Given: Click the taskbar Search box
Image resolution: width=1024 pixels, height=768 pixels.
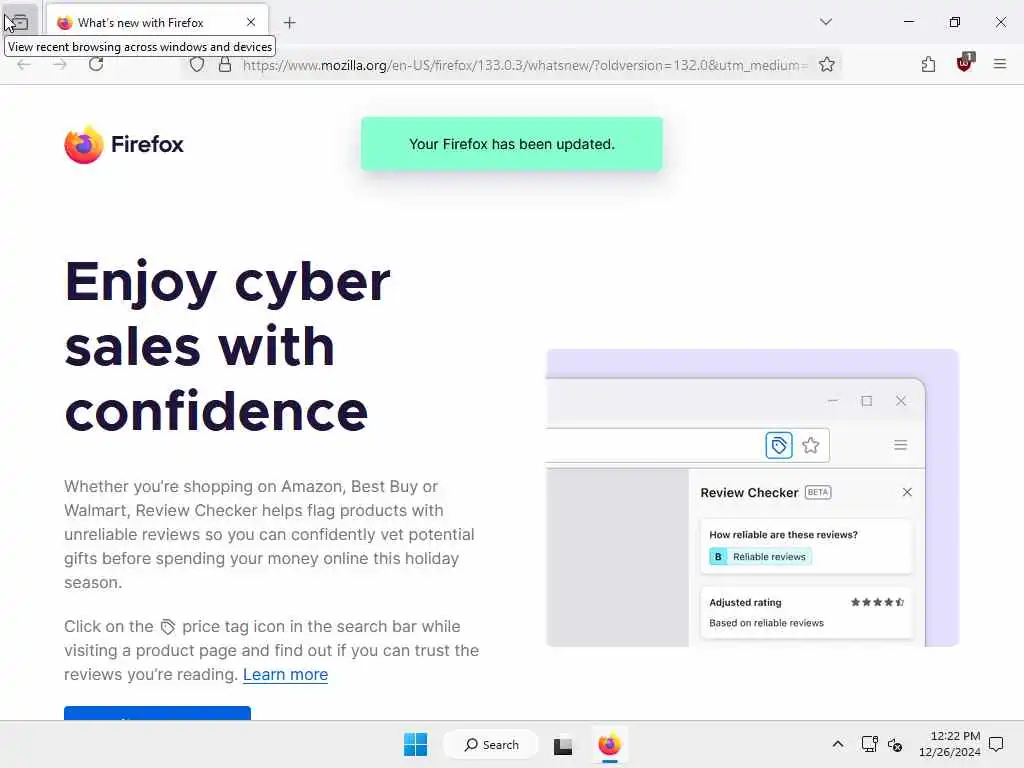Looking at the screenshot, I should [x=491, y=744].
